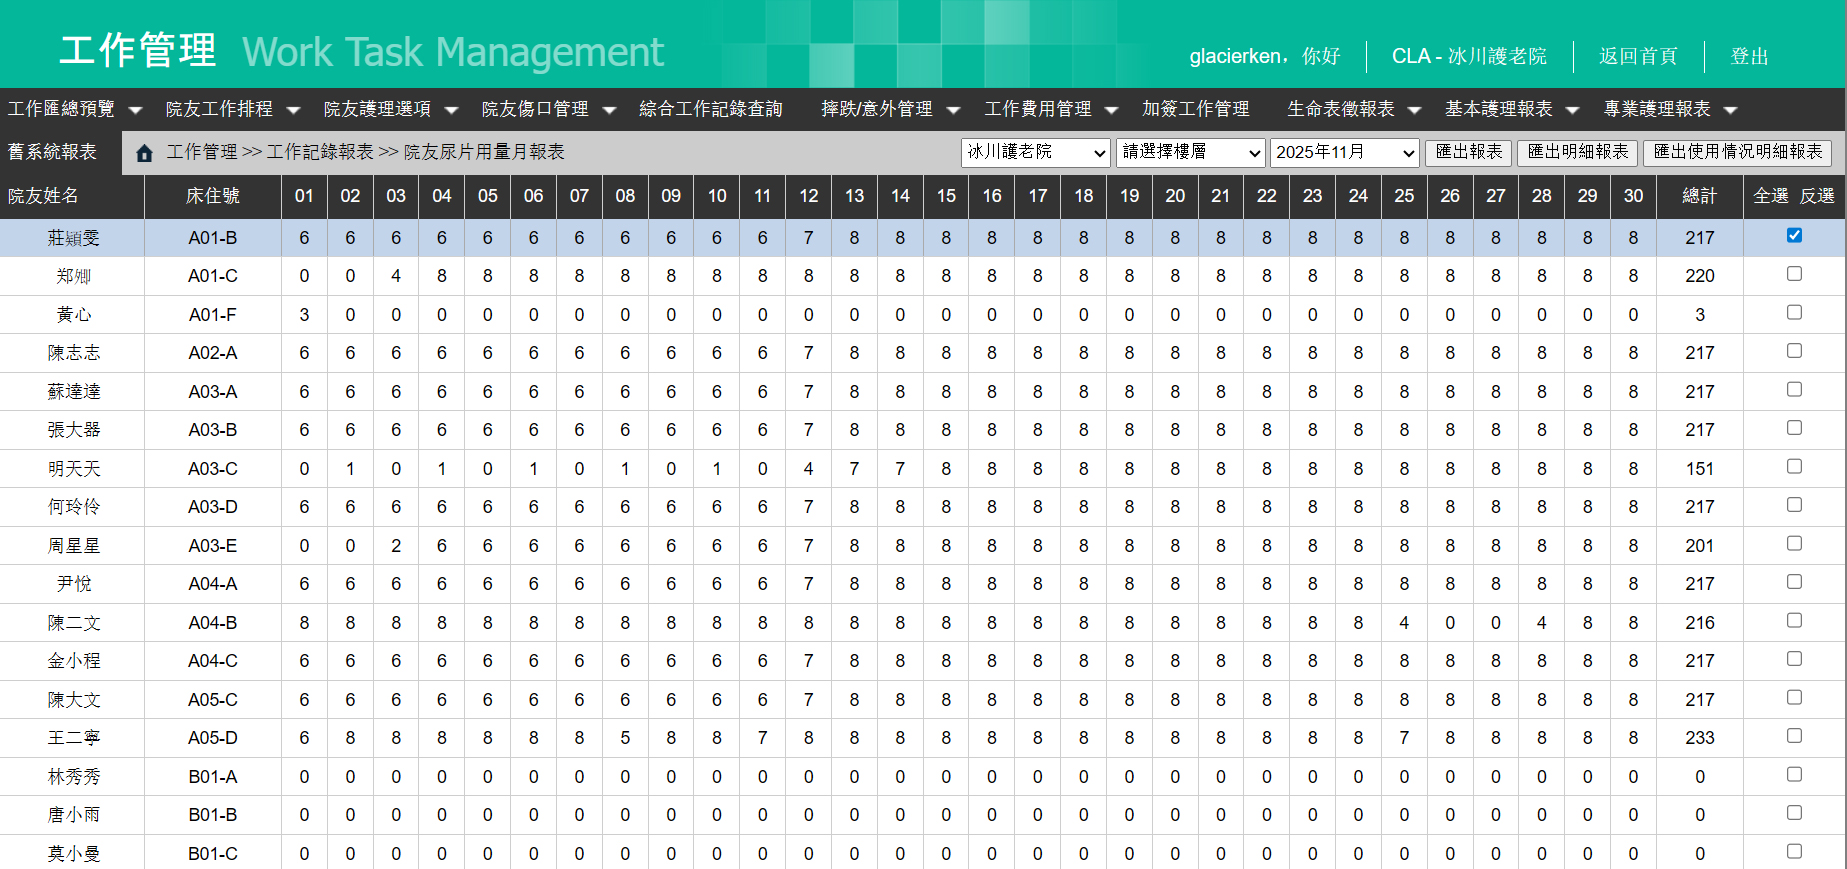Click 匯出使用情況明細報表 export button
Screen dimensions: 1847x869
tap(1737, 152)
